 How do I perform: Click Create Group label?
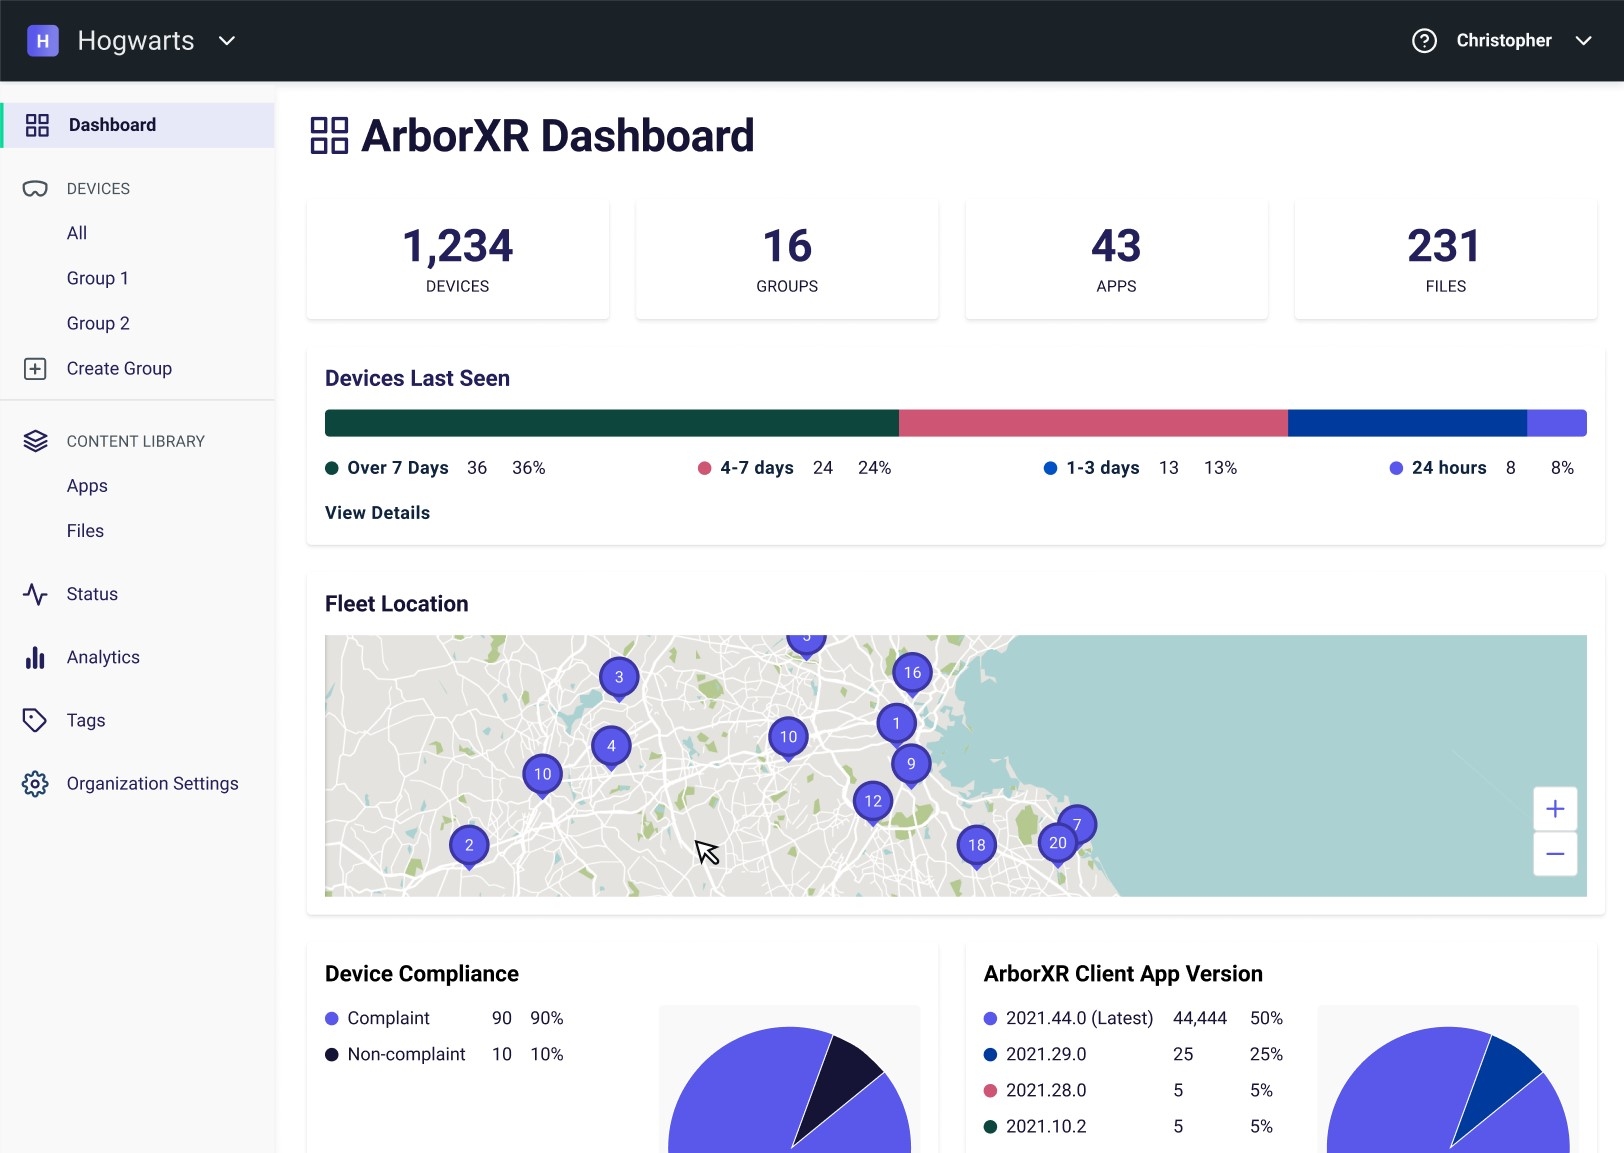(x=119, y=369)
